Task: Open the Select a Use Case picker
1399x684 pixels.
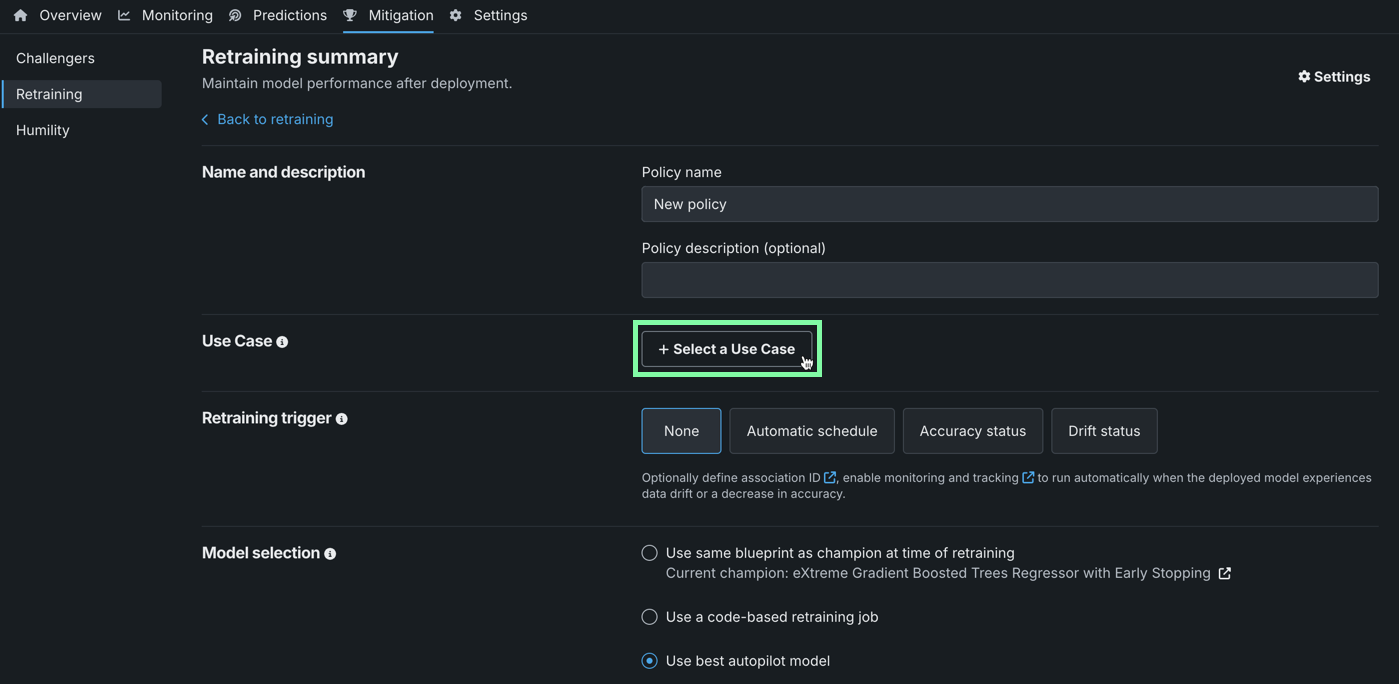Action: pyautogui.click(x=727, y=349)
